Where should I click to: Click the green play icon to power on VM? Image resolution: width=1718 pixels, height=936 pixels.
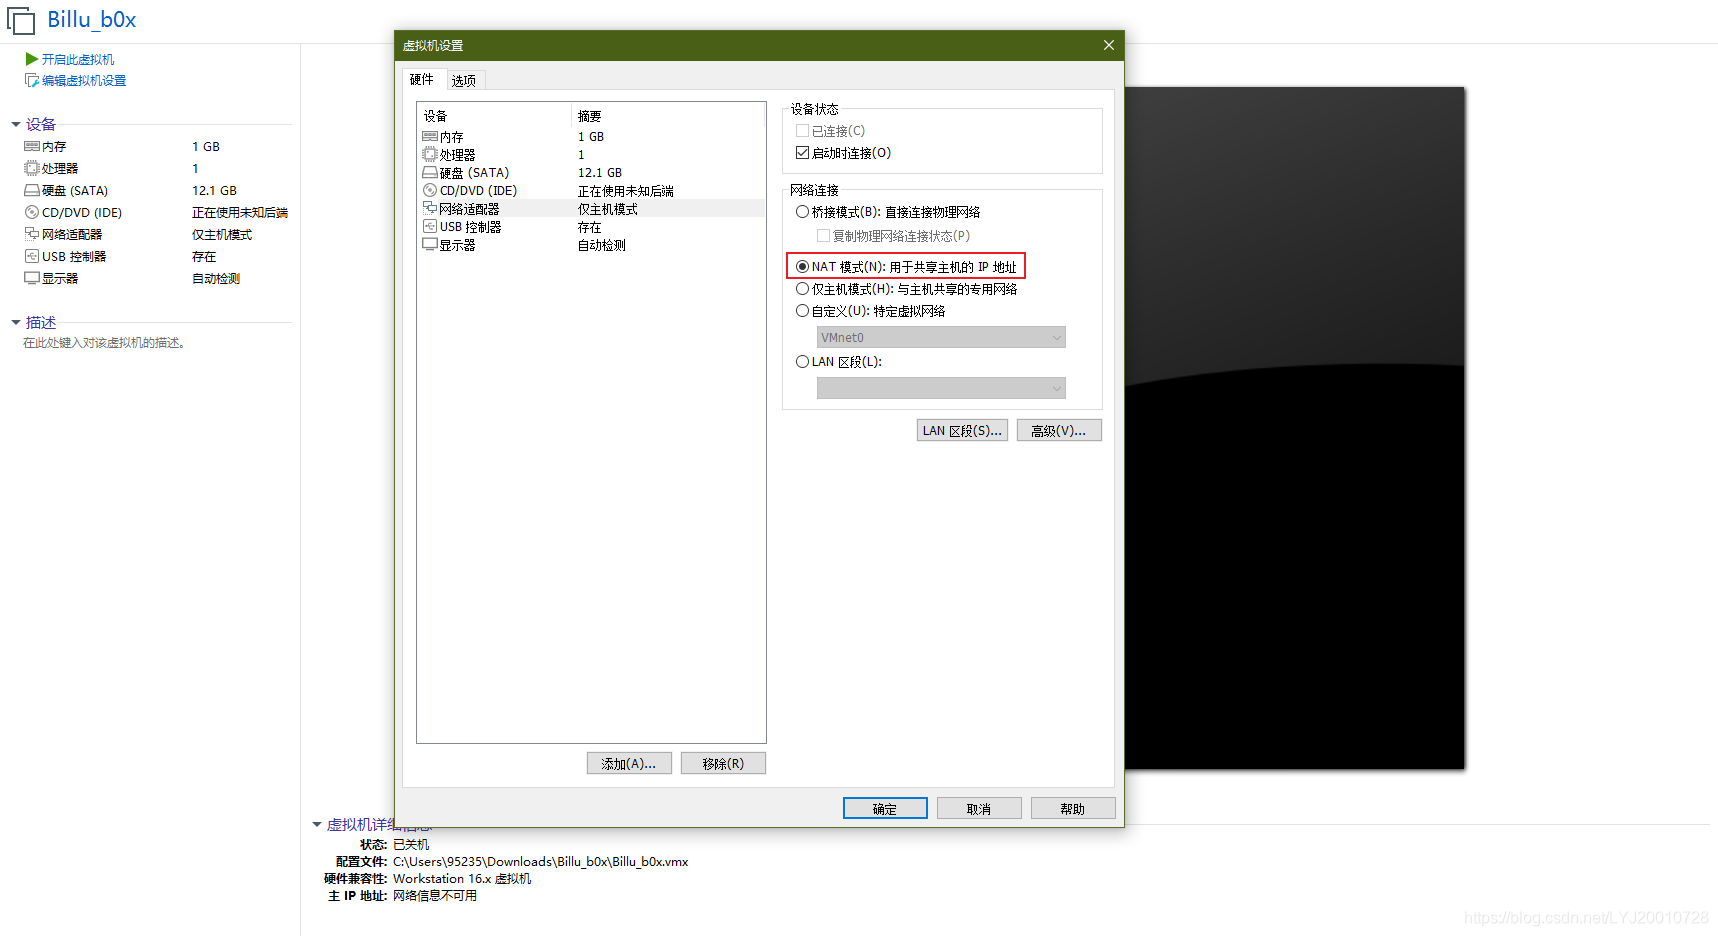tap(32, 60)
